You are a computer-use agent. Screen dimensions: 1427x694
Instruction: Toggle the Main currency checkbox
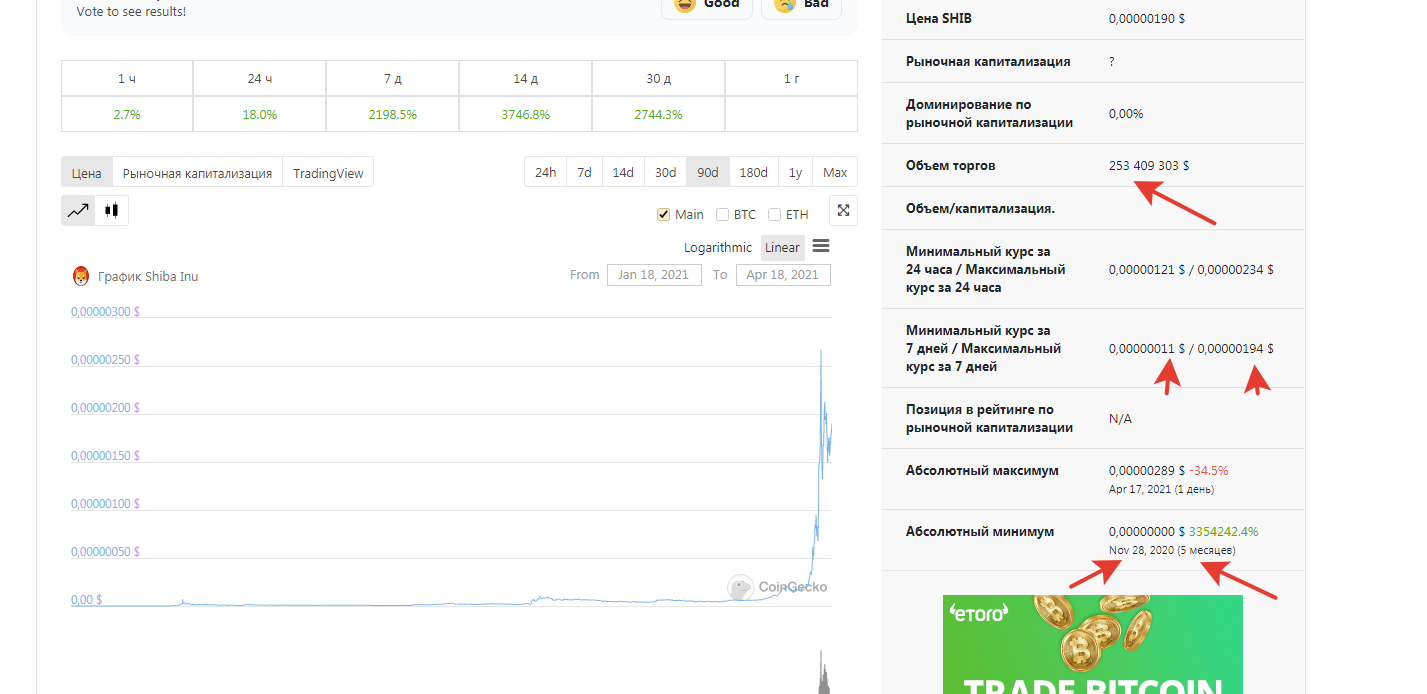(x=663, y=214)
